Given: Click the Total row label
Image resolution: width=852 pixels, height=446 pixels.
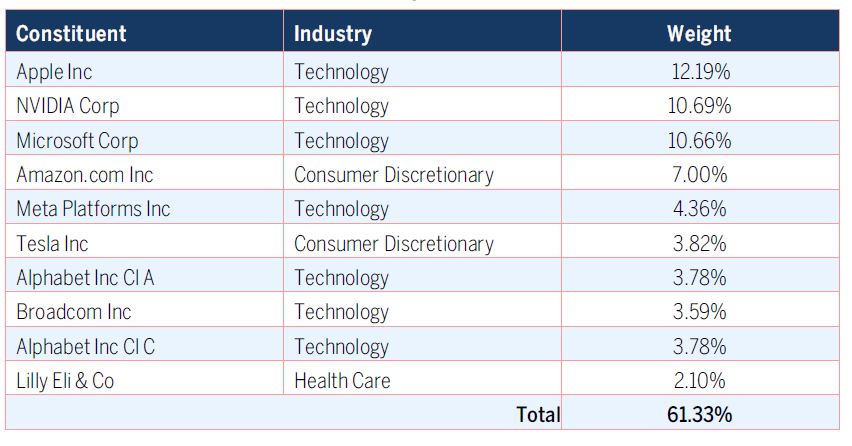Looking at the screenshot, I should 537,414.
